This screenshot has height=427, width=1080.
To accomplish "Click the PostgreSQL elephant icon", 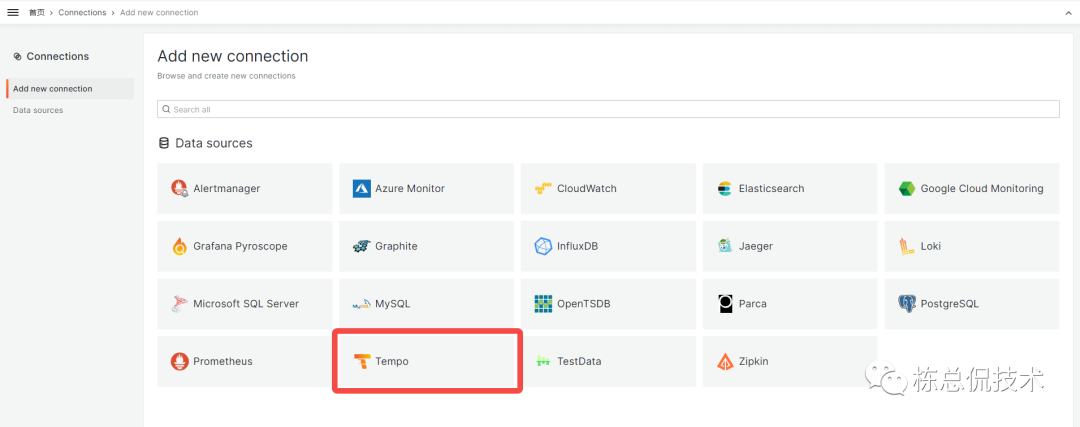I will point(907,304).
